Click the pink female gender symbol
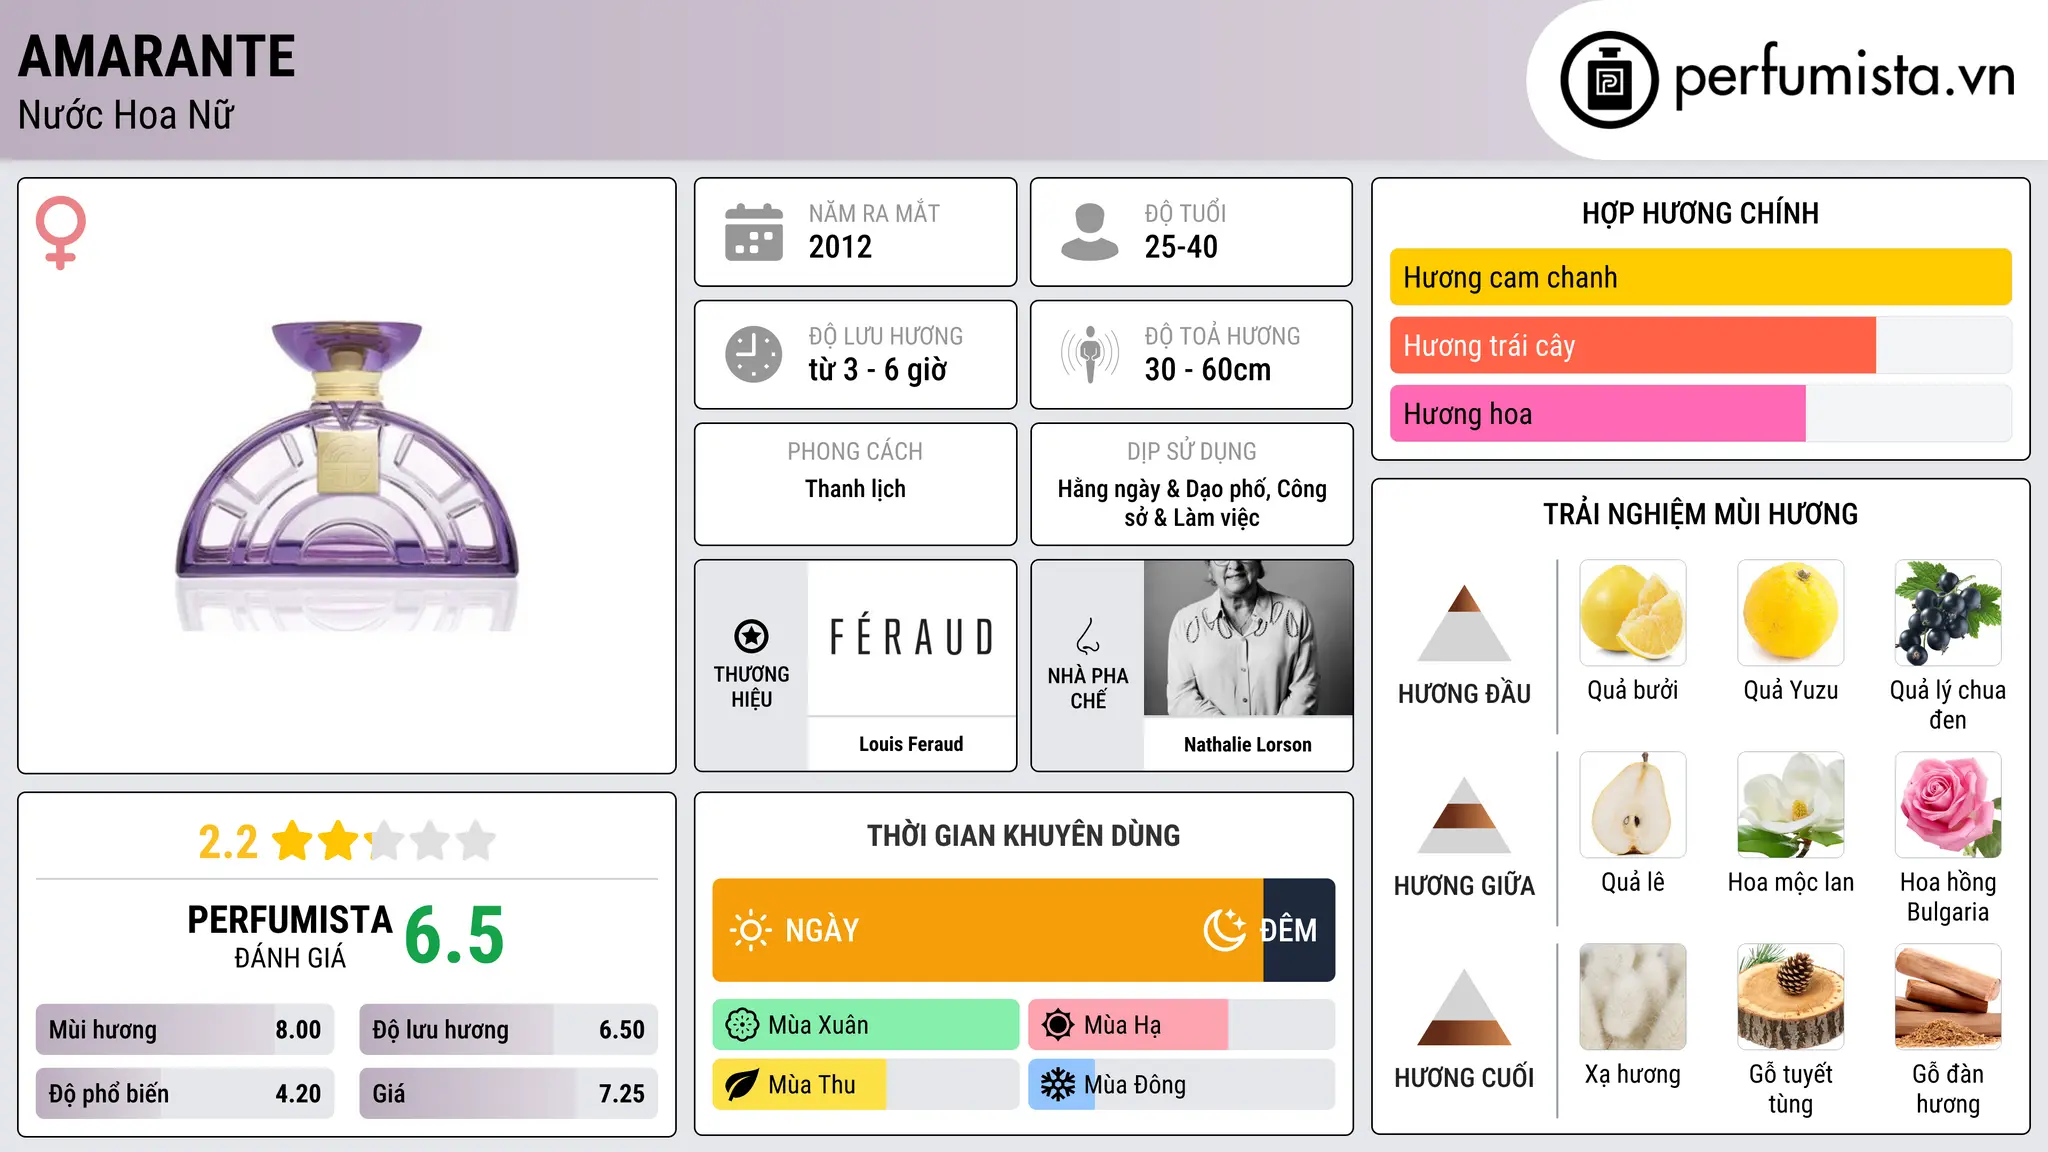This screenshot has height=1152, width=2048. (x=61, y=233)
